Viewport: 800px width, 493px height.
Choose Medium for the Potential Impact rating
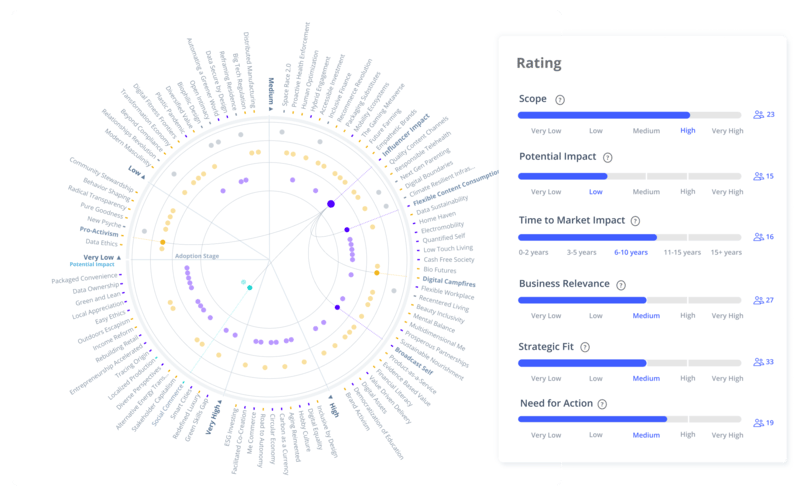click(646, 191)
